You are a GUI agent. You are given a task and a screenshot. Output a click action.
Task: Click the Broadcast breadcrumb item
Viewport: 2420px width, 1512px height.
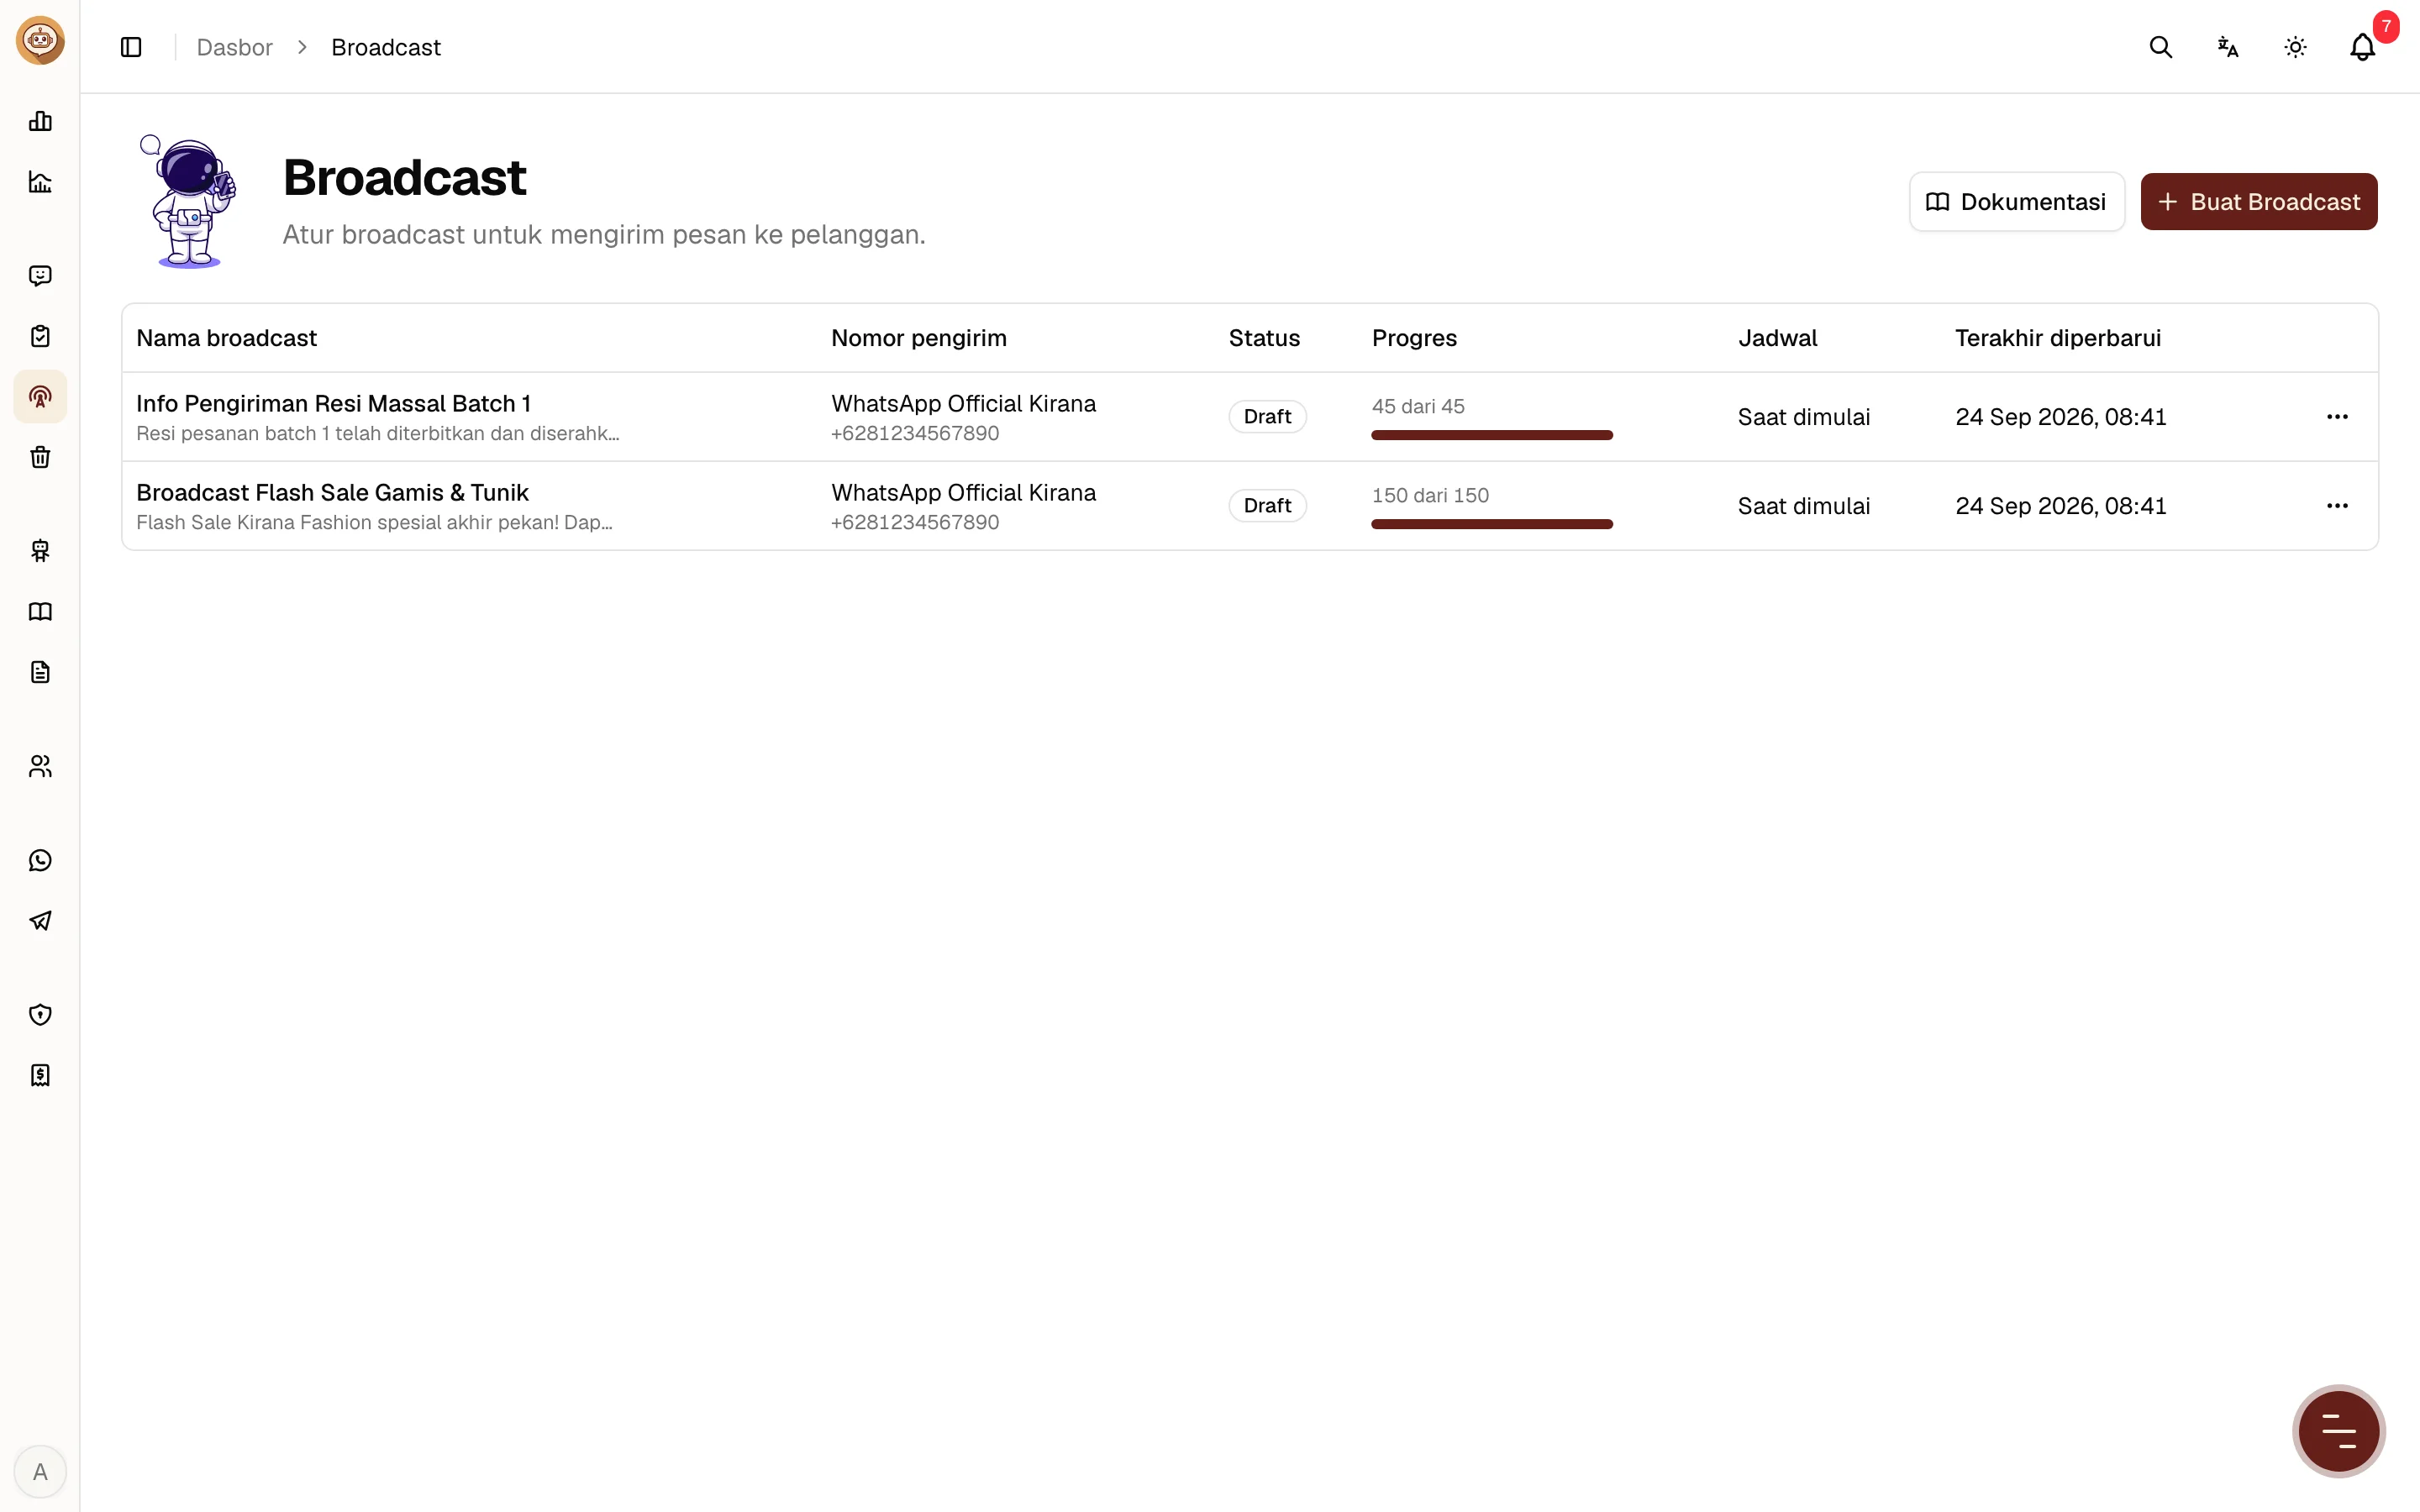pyautogui.click(x=386, y=47)
